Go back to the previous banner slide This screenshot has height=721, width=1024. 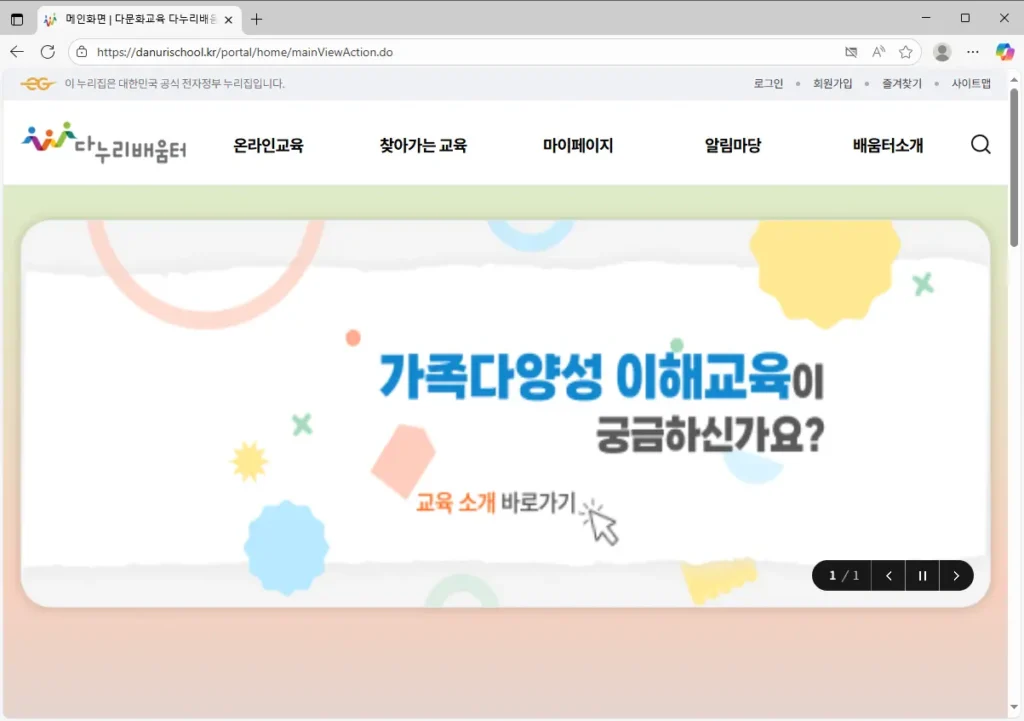tap(889, 575)
